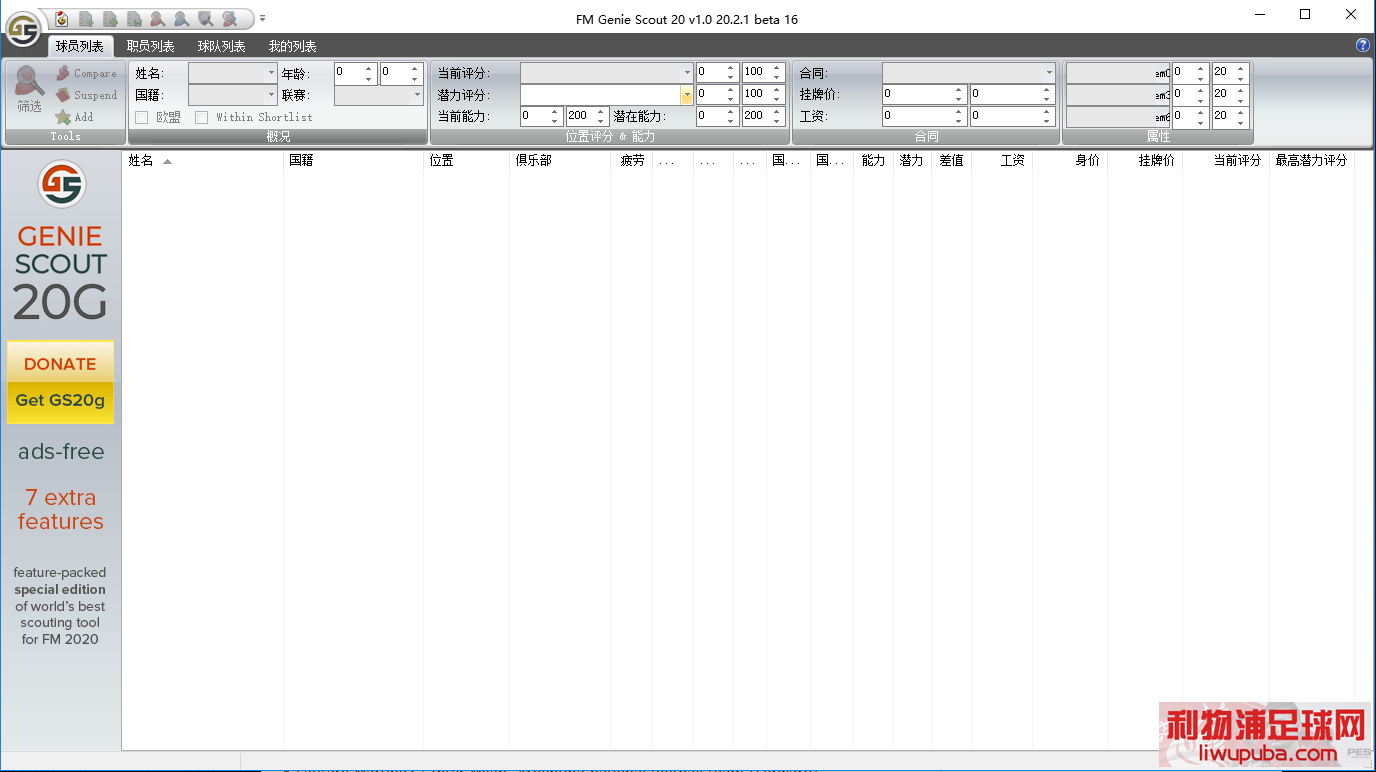Open the 合同 contract dropdown
Image resolution: width=1376 pixels, height=772 pixels.
(969, 73)
